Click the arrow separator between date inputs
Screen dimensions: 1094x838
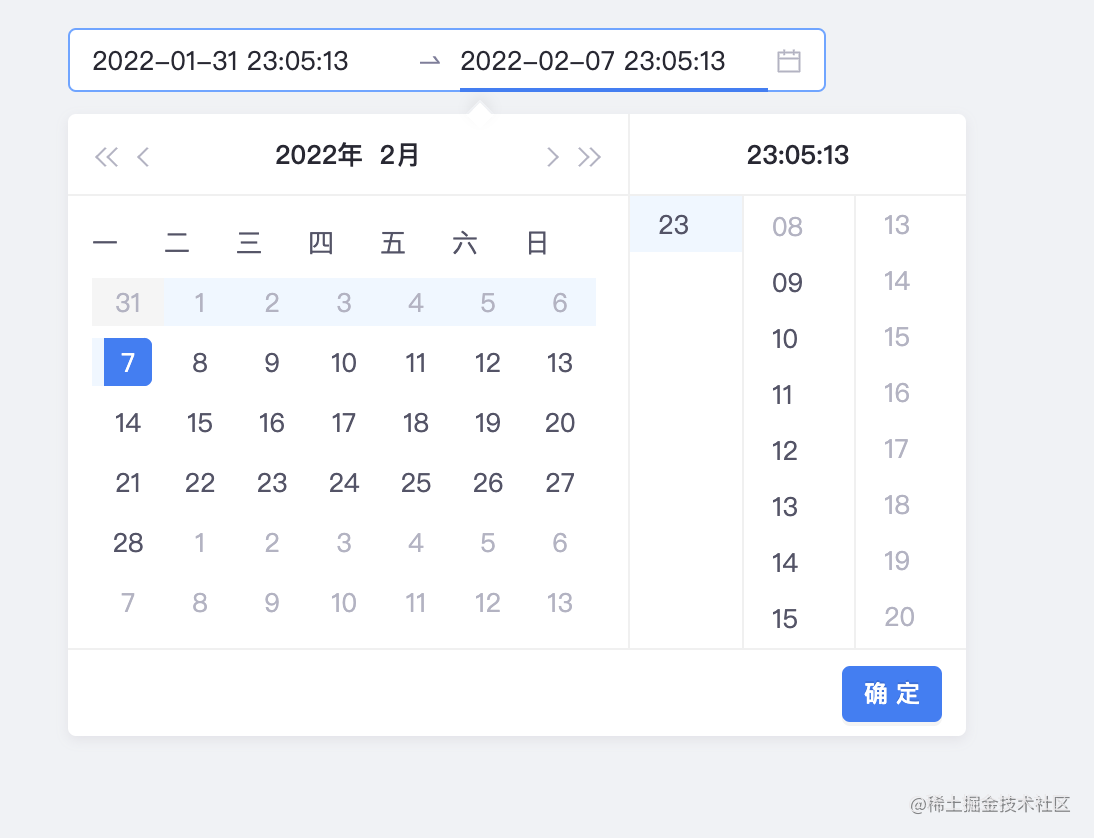pyautogui.click(x=430, y=61)
